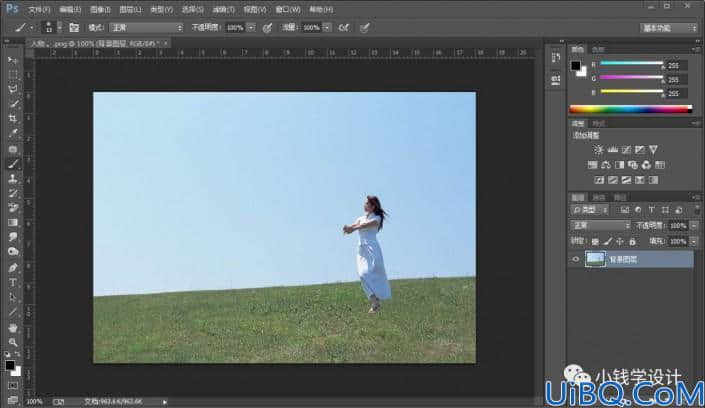Toggle lock position

tap(620, 242)
